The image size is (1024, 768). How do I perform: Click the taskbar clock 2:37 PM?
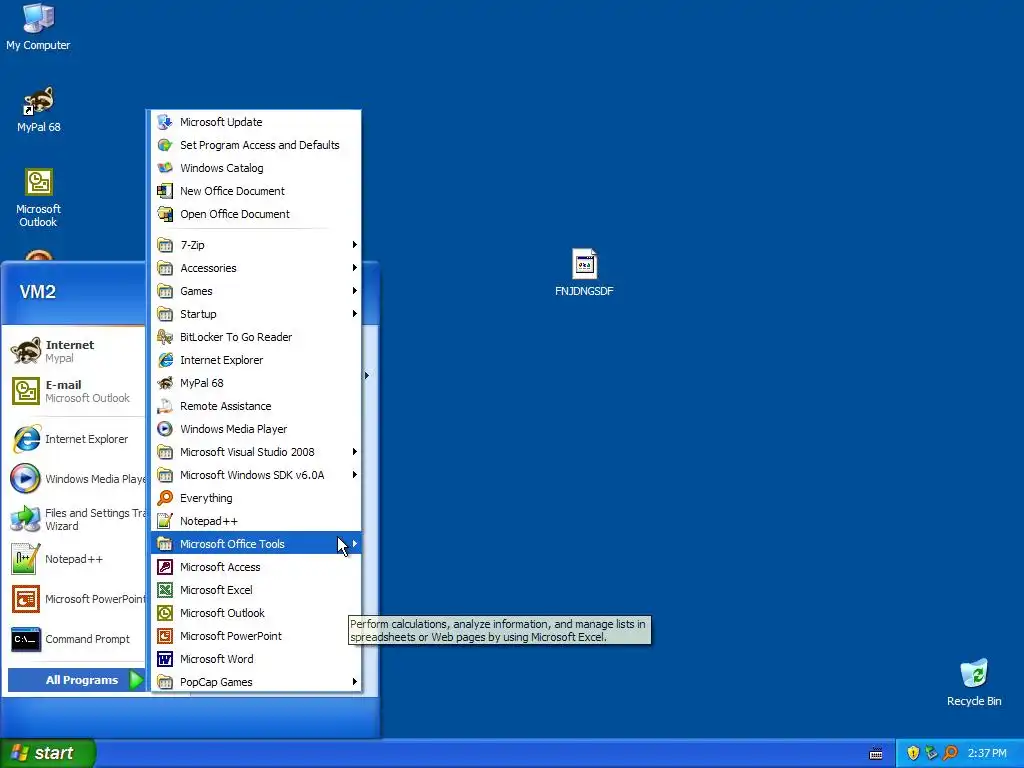[987, 753]
